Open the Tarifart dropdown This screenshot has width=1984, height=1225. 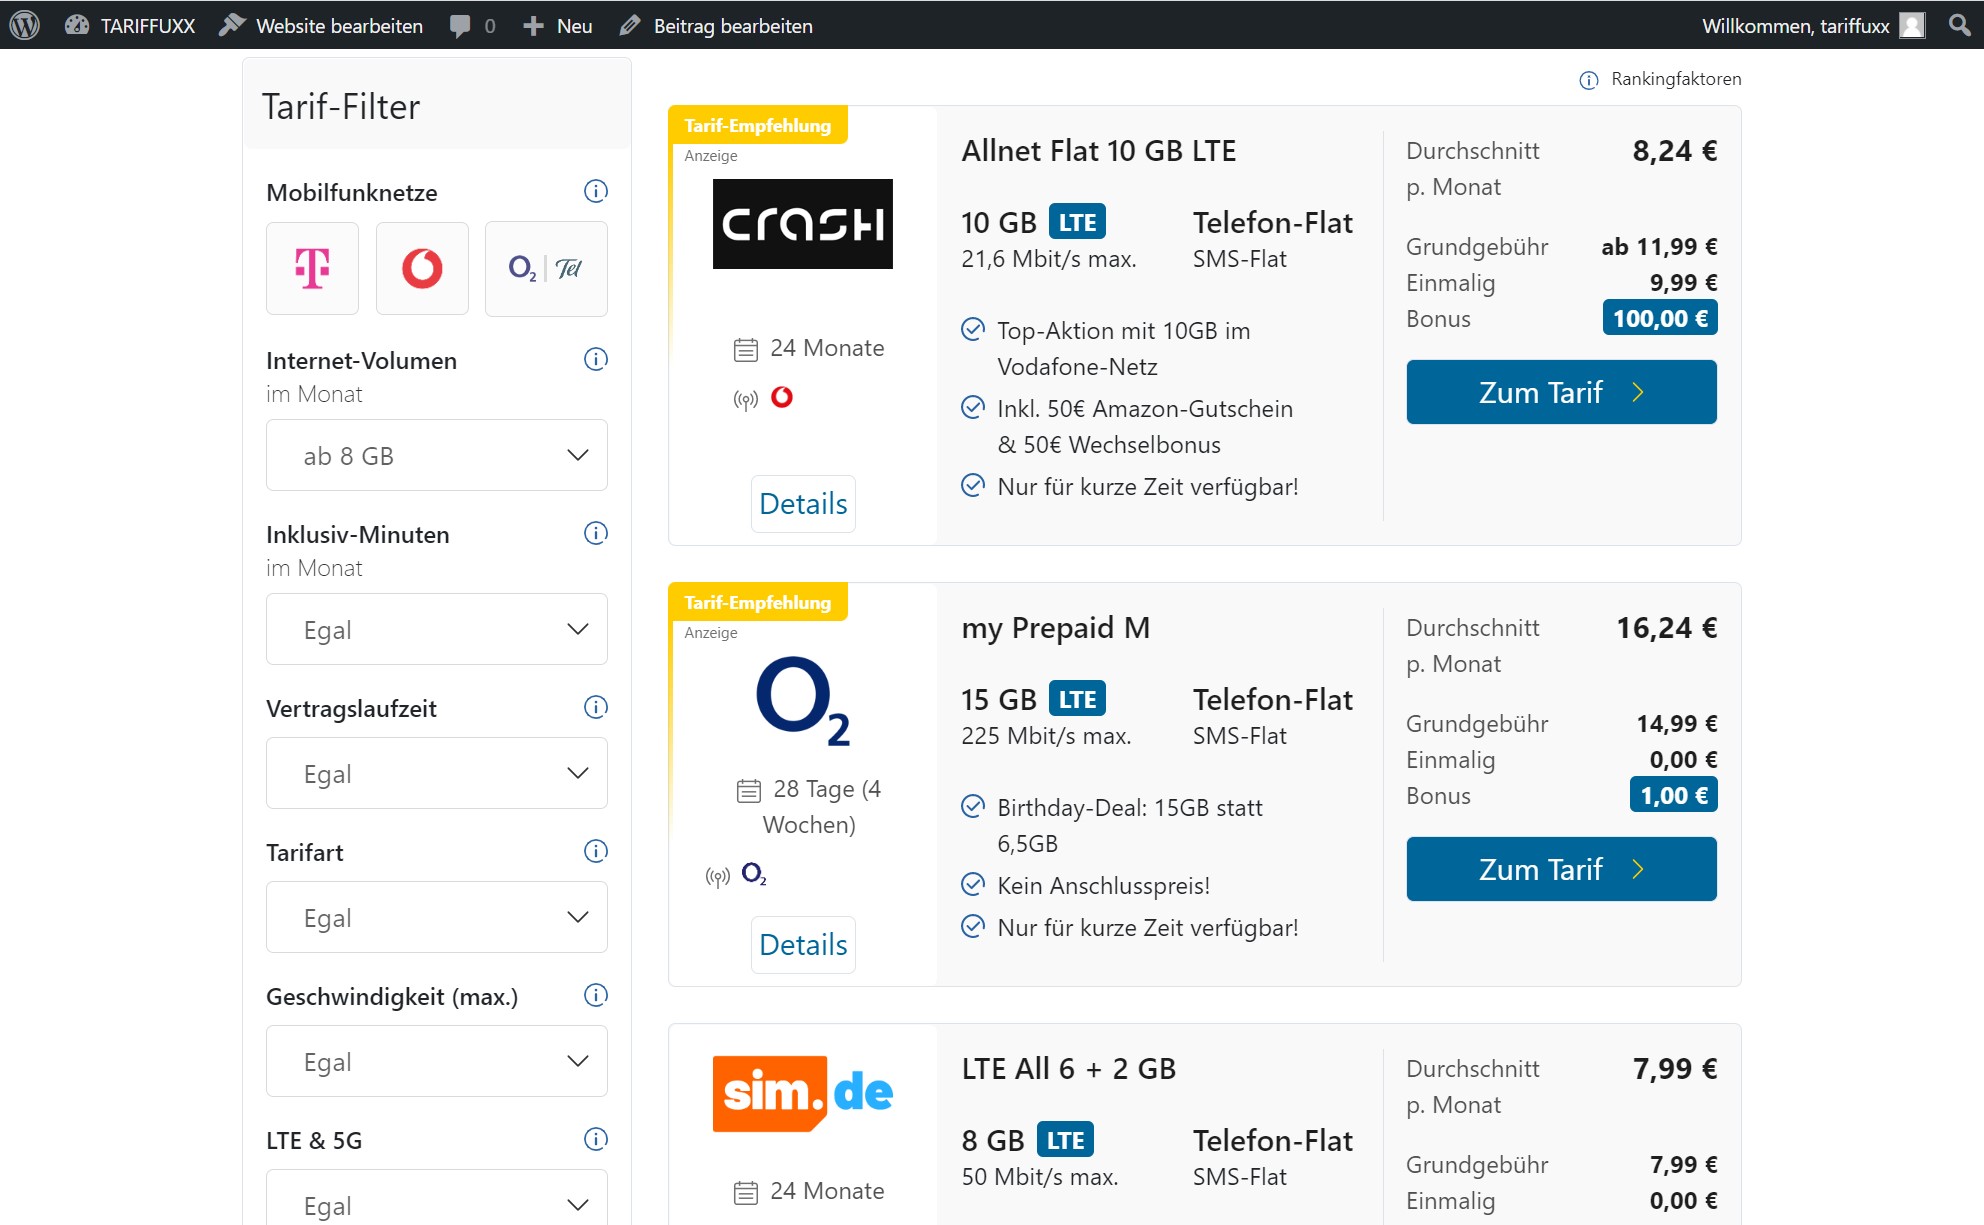tap(437, 917)
